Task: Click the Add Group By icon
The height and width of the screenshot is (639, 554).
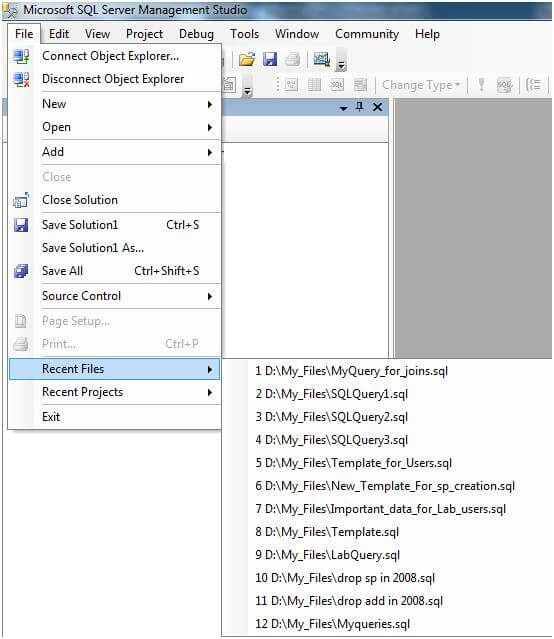Action: (x=533, y=85)
